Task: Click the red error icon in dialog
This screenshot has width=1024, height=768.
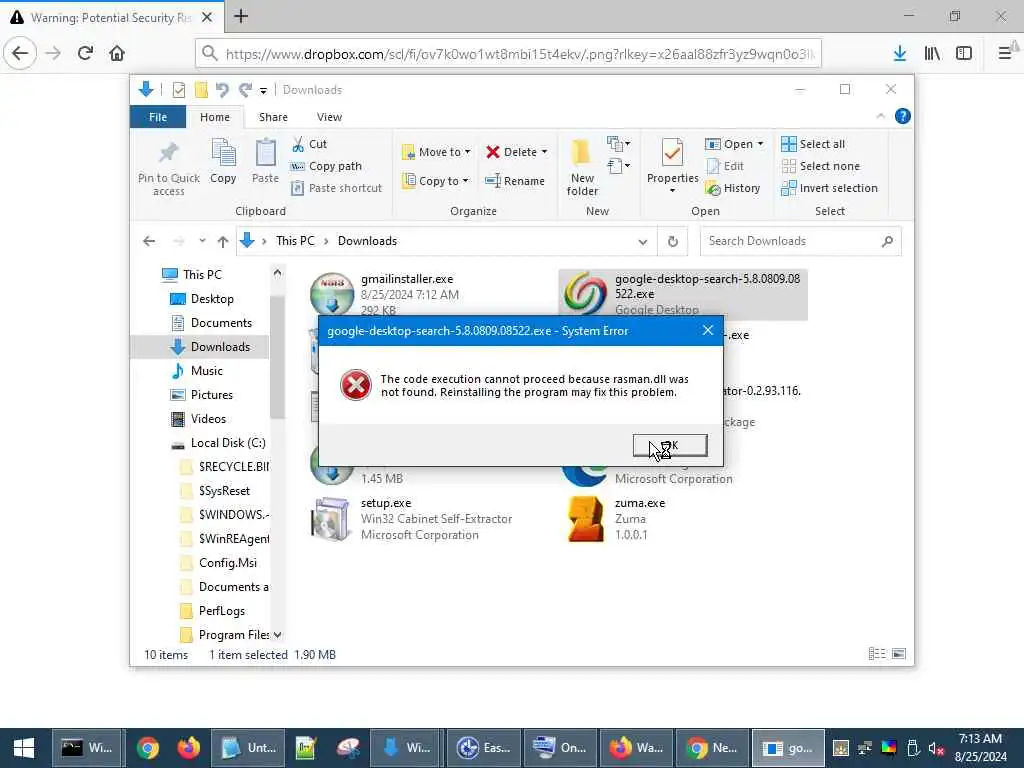Action: tap(356, 385)
